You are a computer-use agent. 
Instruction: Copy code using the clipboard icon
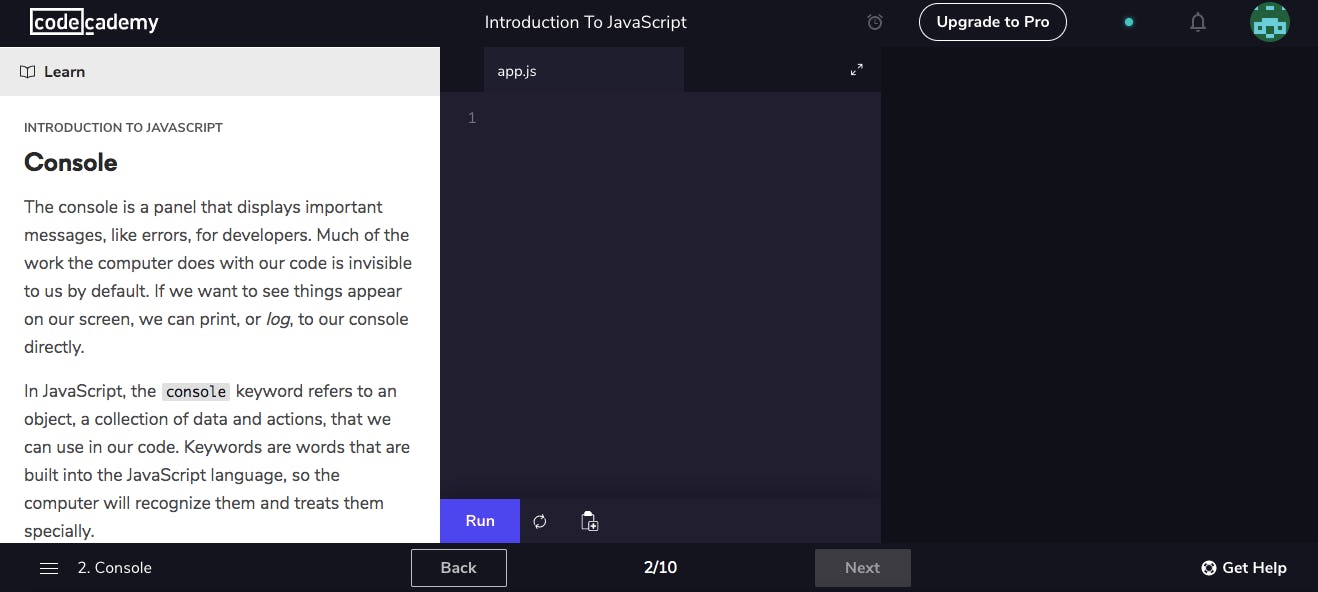point(589,520)
